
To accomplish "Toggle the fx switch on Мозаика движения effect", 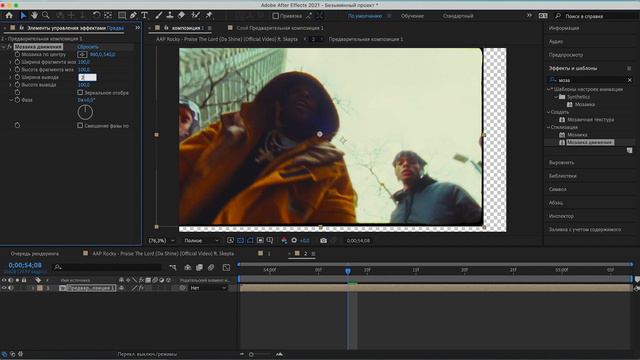I will point(9,47).
